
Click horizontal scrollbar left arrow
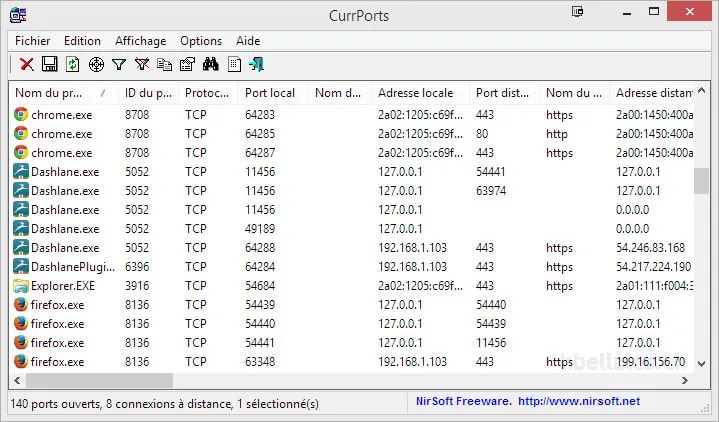(x=17, y=380)
